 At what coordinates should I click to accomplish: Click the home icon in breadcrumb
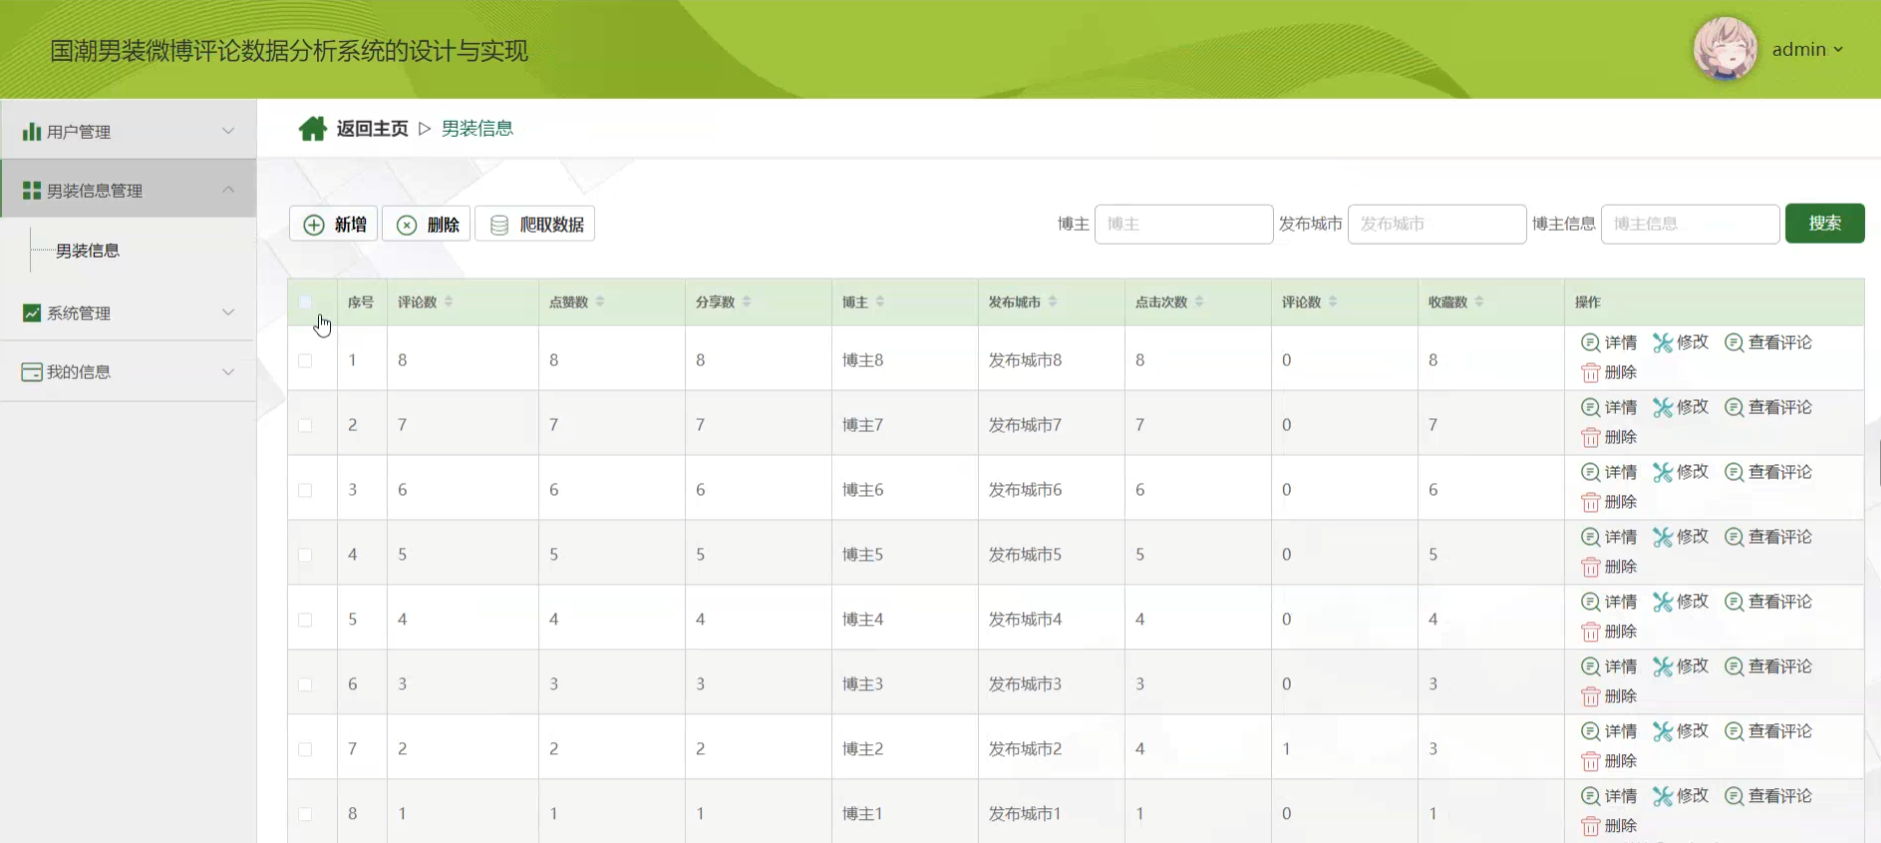(313, 129)
